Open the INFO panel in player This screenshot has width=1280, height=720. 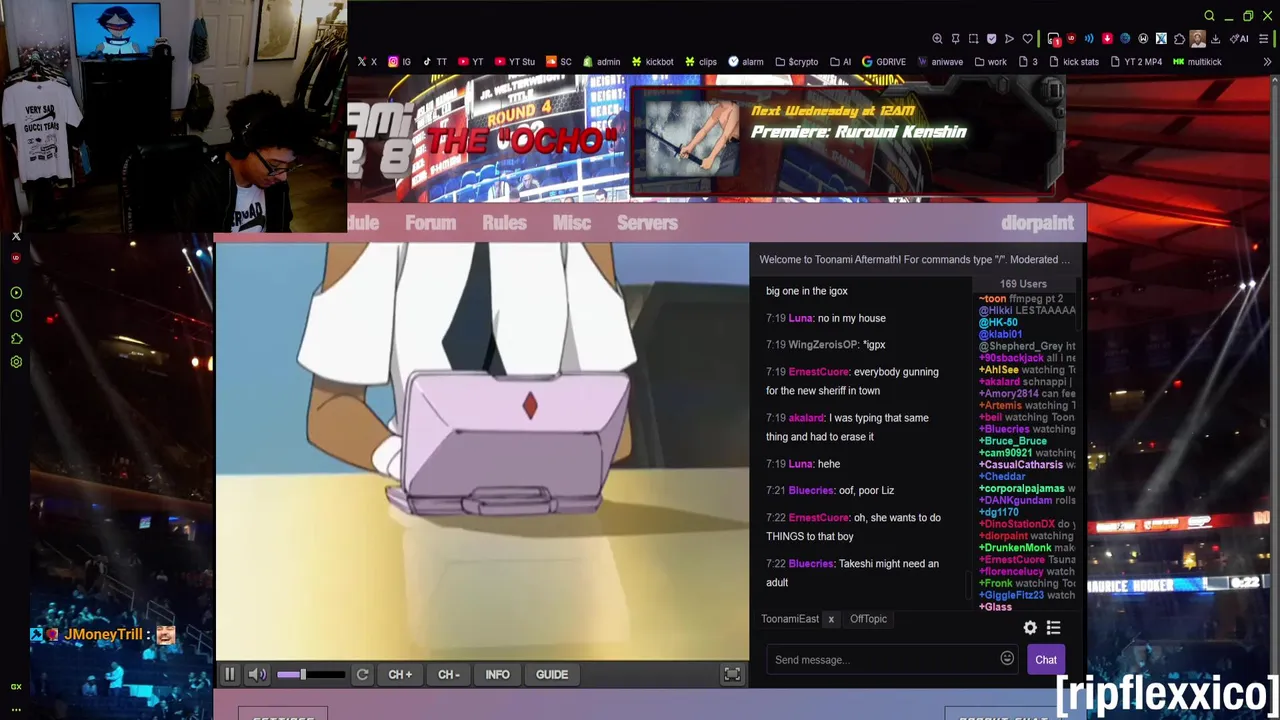(497, 674)
